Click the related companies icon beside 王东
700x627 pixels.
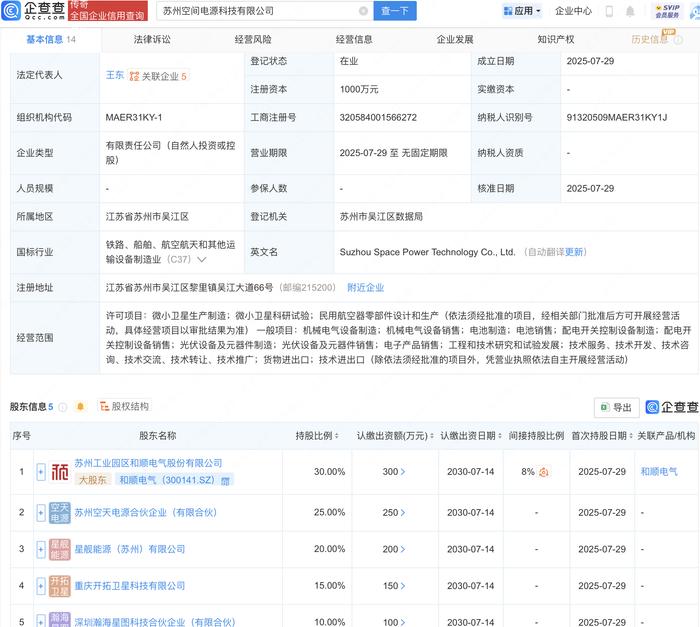tap(134, 76)
